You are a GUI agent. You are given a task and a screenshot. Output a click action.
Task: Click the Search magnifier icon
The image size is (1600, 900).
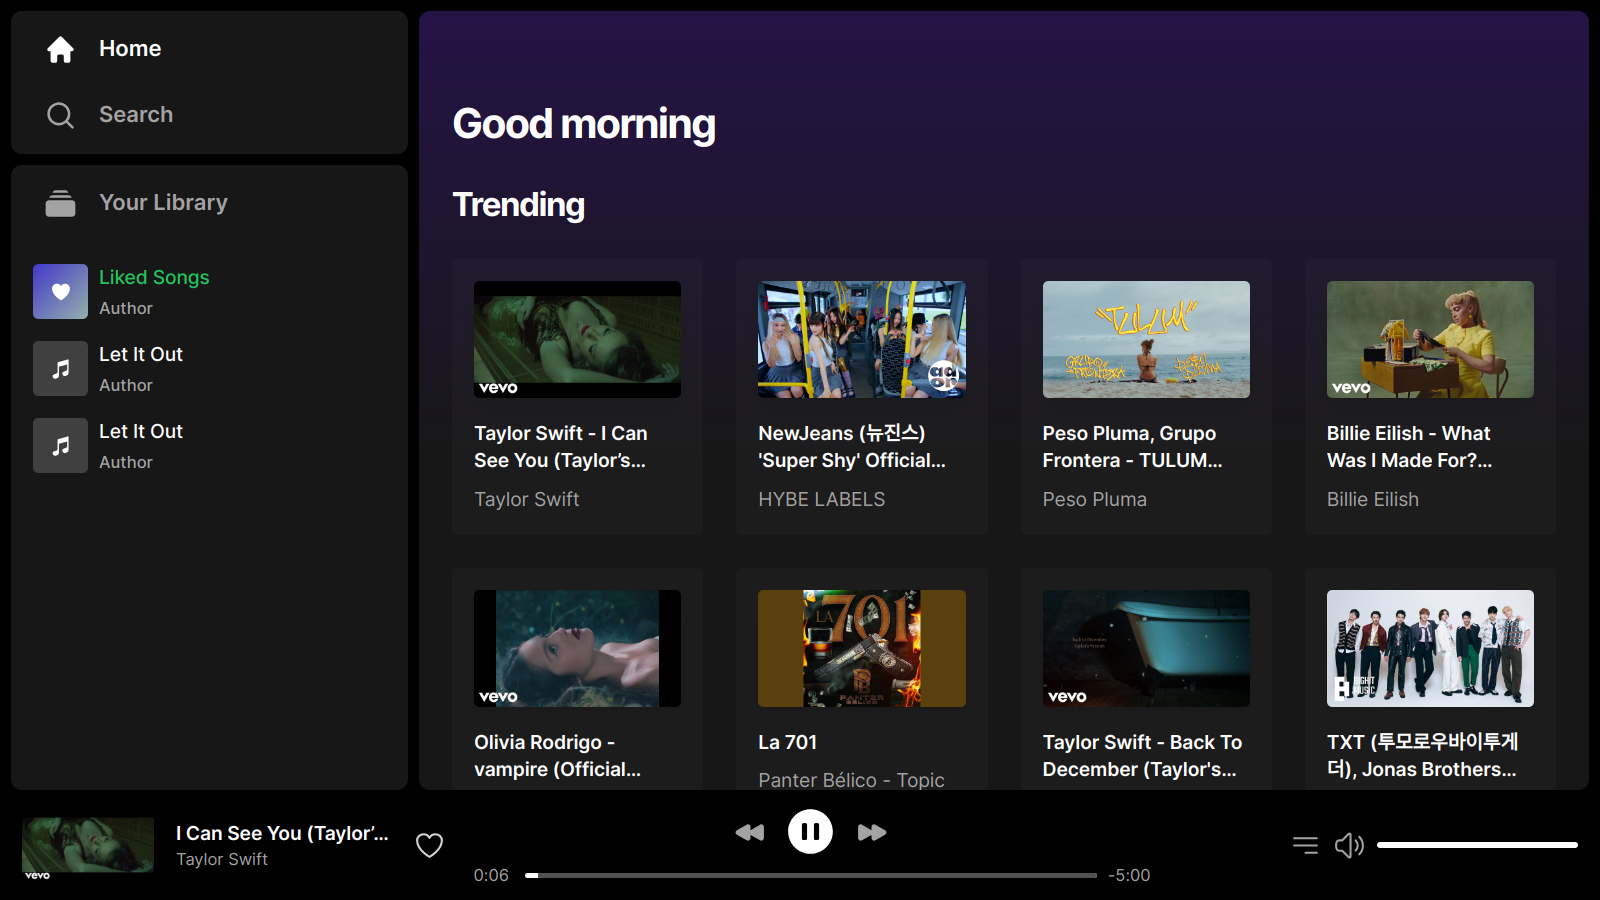coord(60,115)
